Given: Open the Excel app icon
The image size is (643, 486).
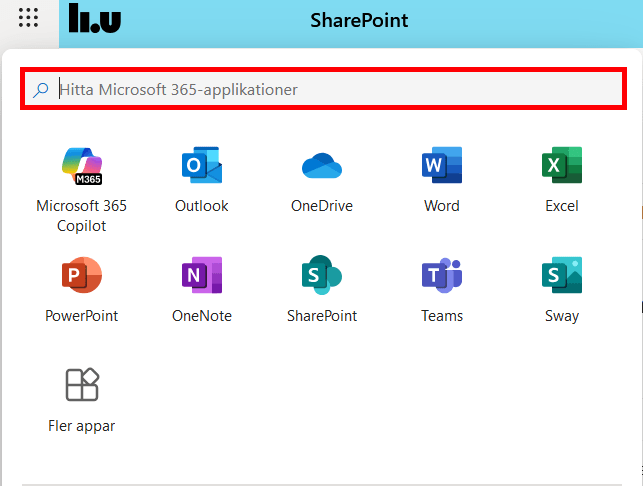Looking at the screenshot, I should pos(562,165).
